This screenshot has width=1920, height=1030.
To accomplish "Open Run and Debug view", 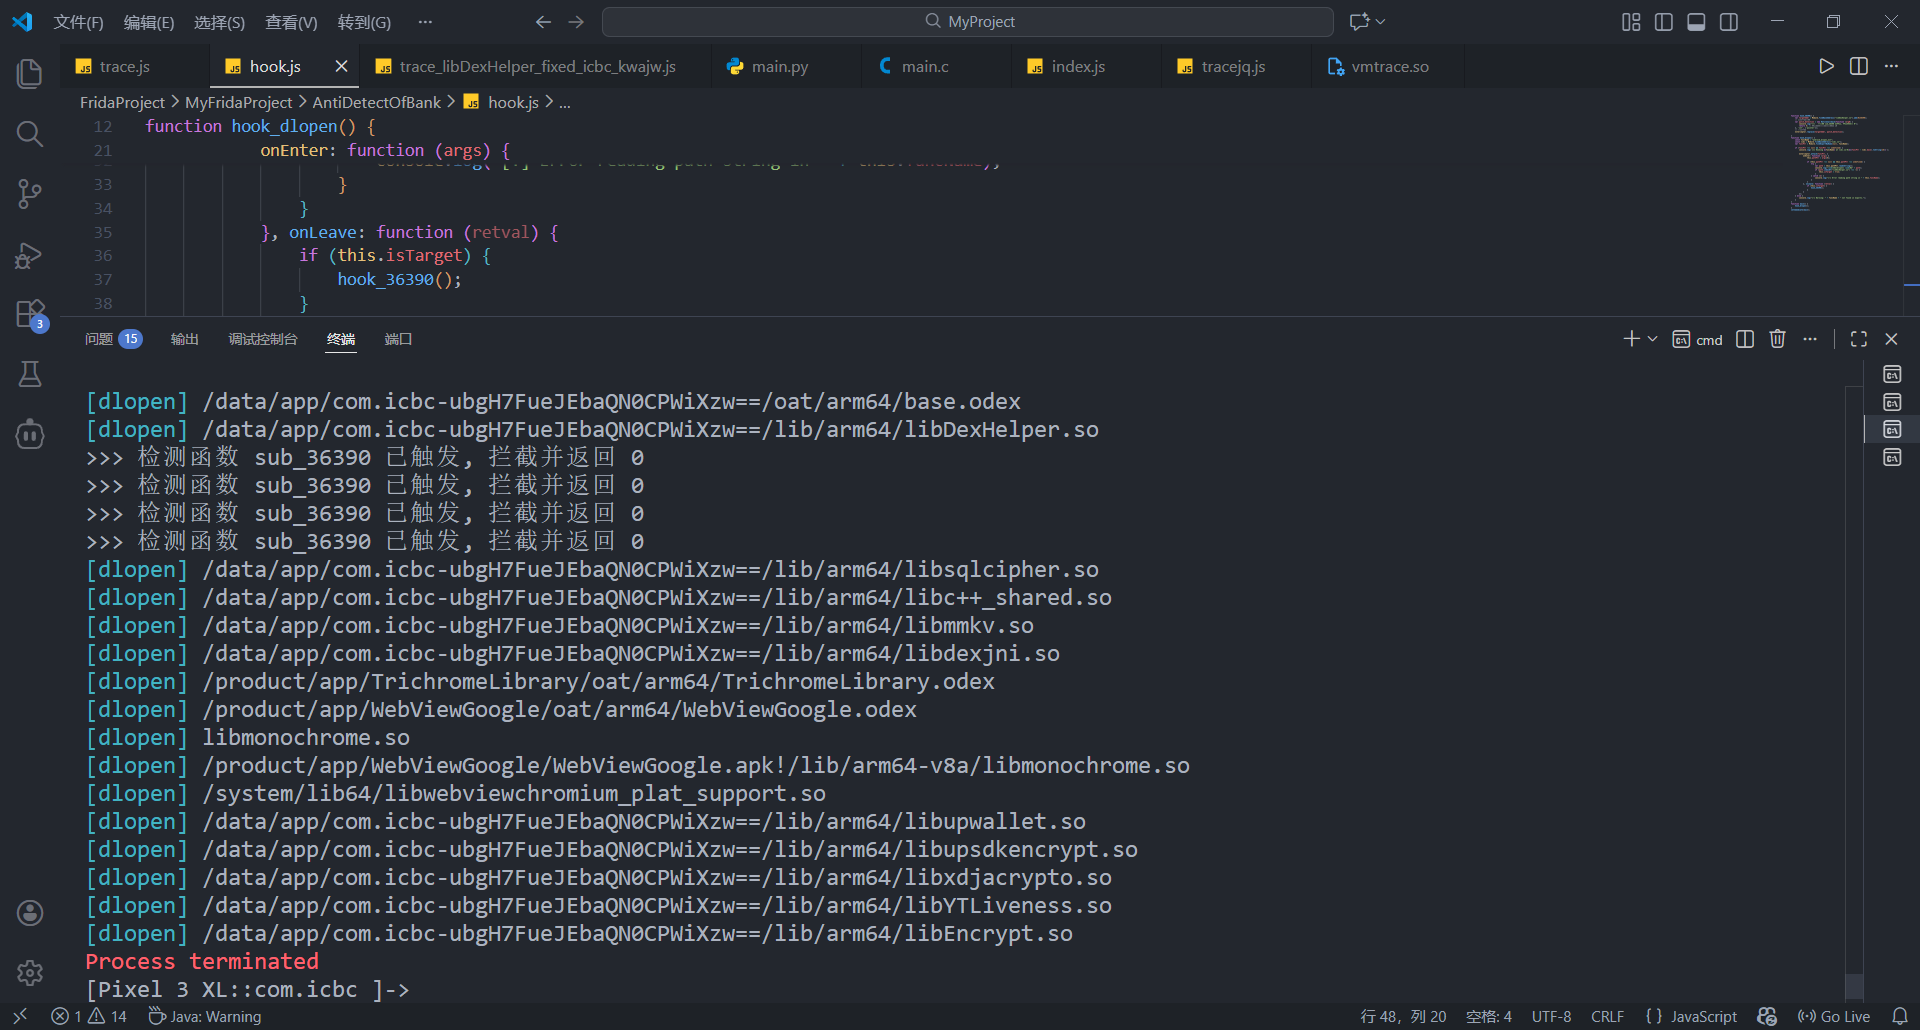I will tap(30, 255).
